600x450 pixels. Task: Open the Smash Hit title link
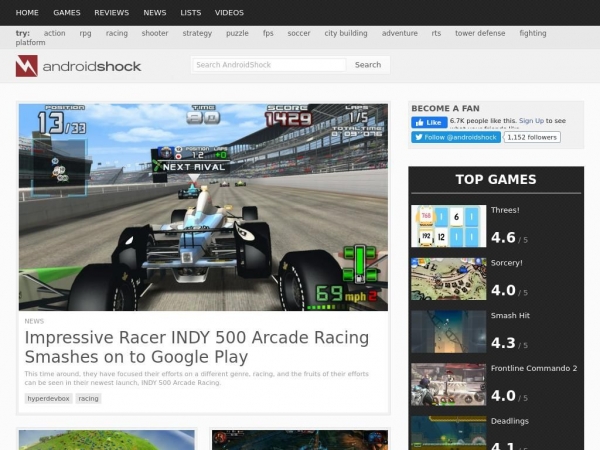pyautogui.click(x=510, y=316)
